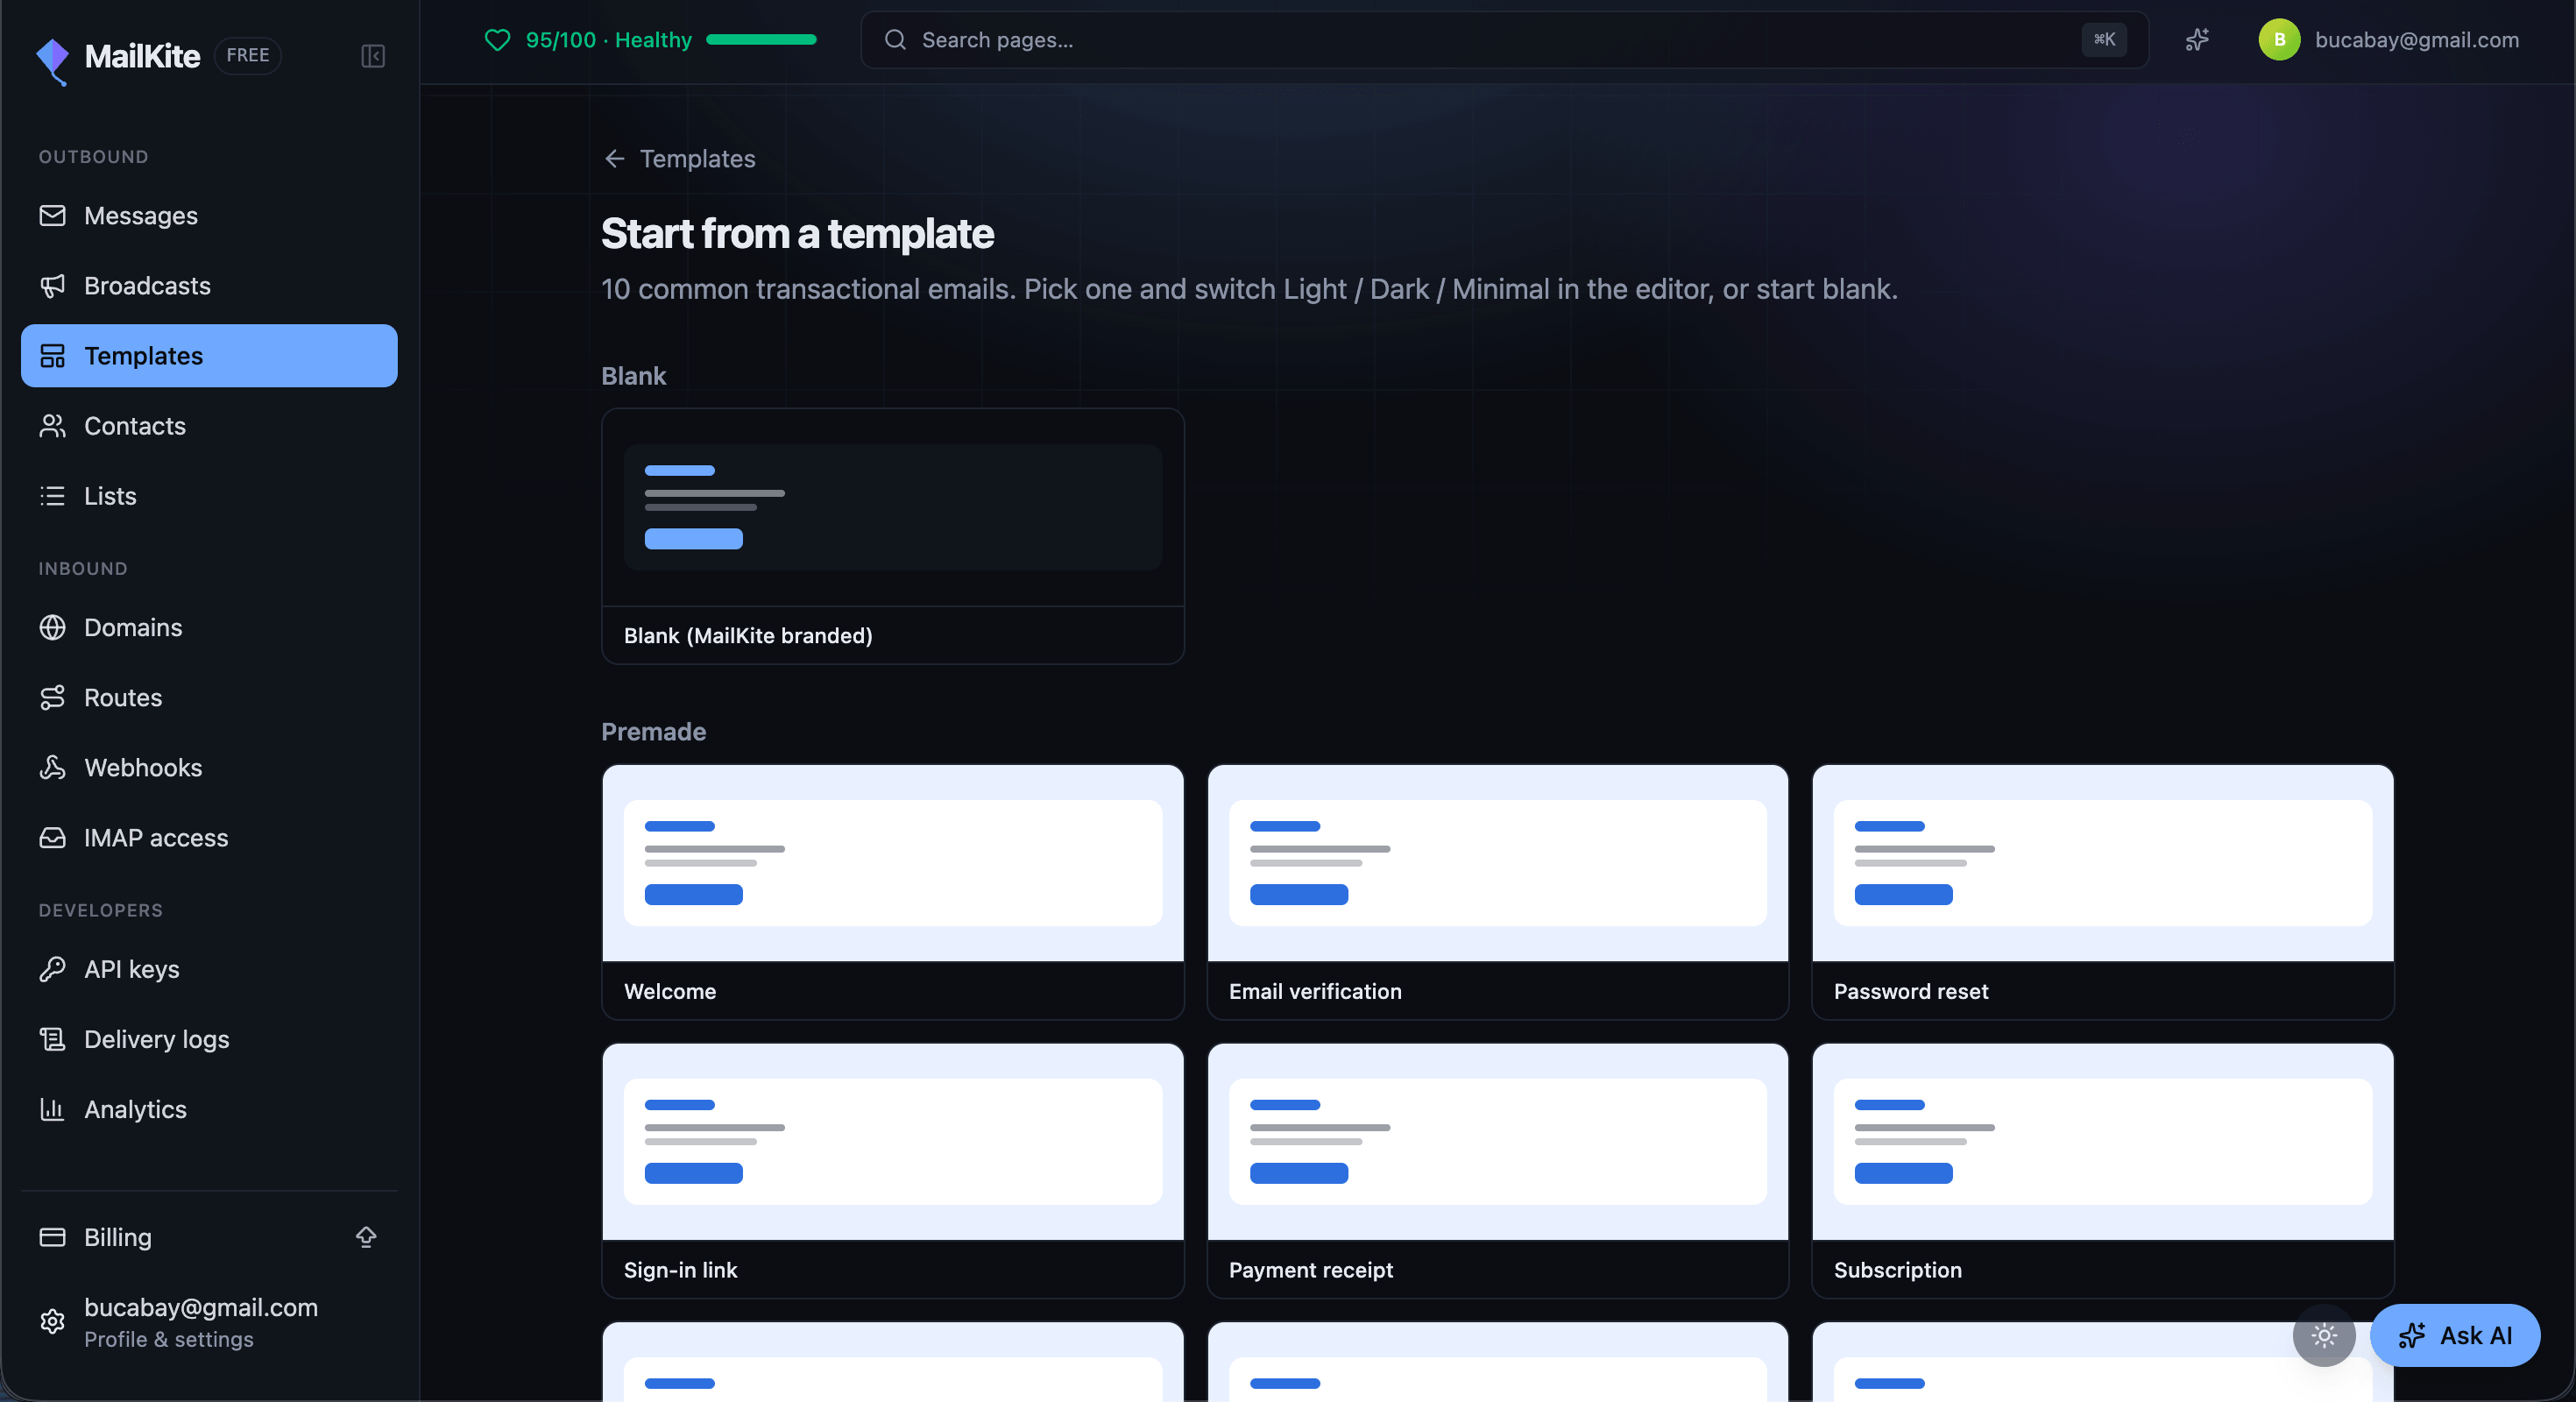Click the Domains globe icon
This screenshot has width=2576, height=1402.
pyautogui.click(x=52, y=627)
